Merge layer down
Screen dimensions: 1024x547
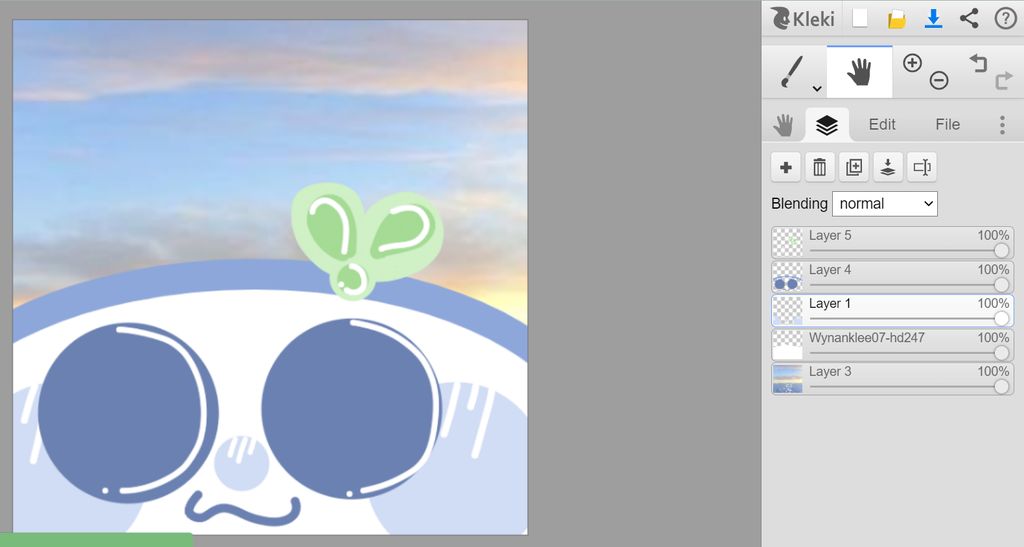tap(888, 167)
